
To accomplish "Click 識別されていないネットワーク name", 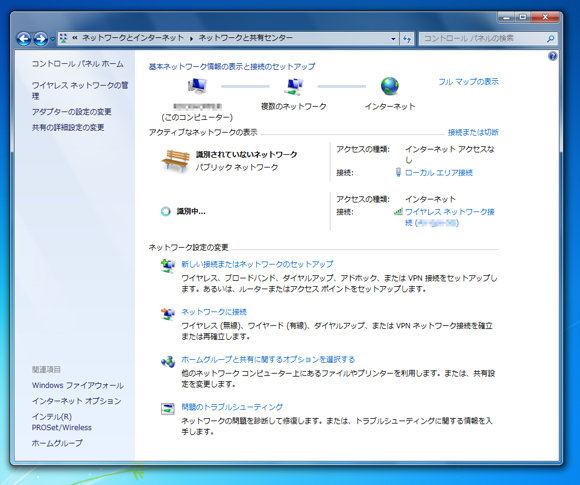I will click(x=247, y=154).
